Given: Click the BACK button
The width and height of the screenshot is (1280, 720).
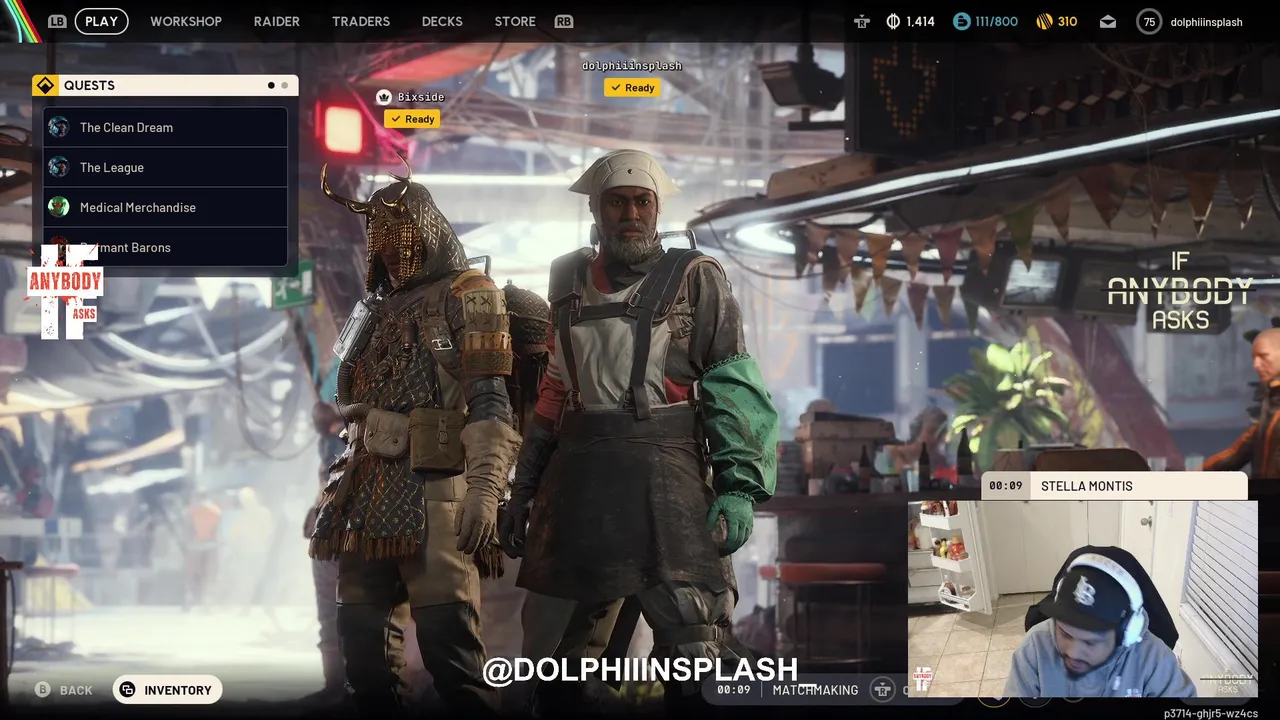Looking at the screenshot, I should (x=76, y=690).
